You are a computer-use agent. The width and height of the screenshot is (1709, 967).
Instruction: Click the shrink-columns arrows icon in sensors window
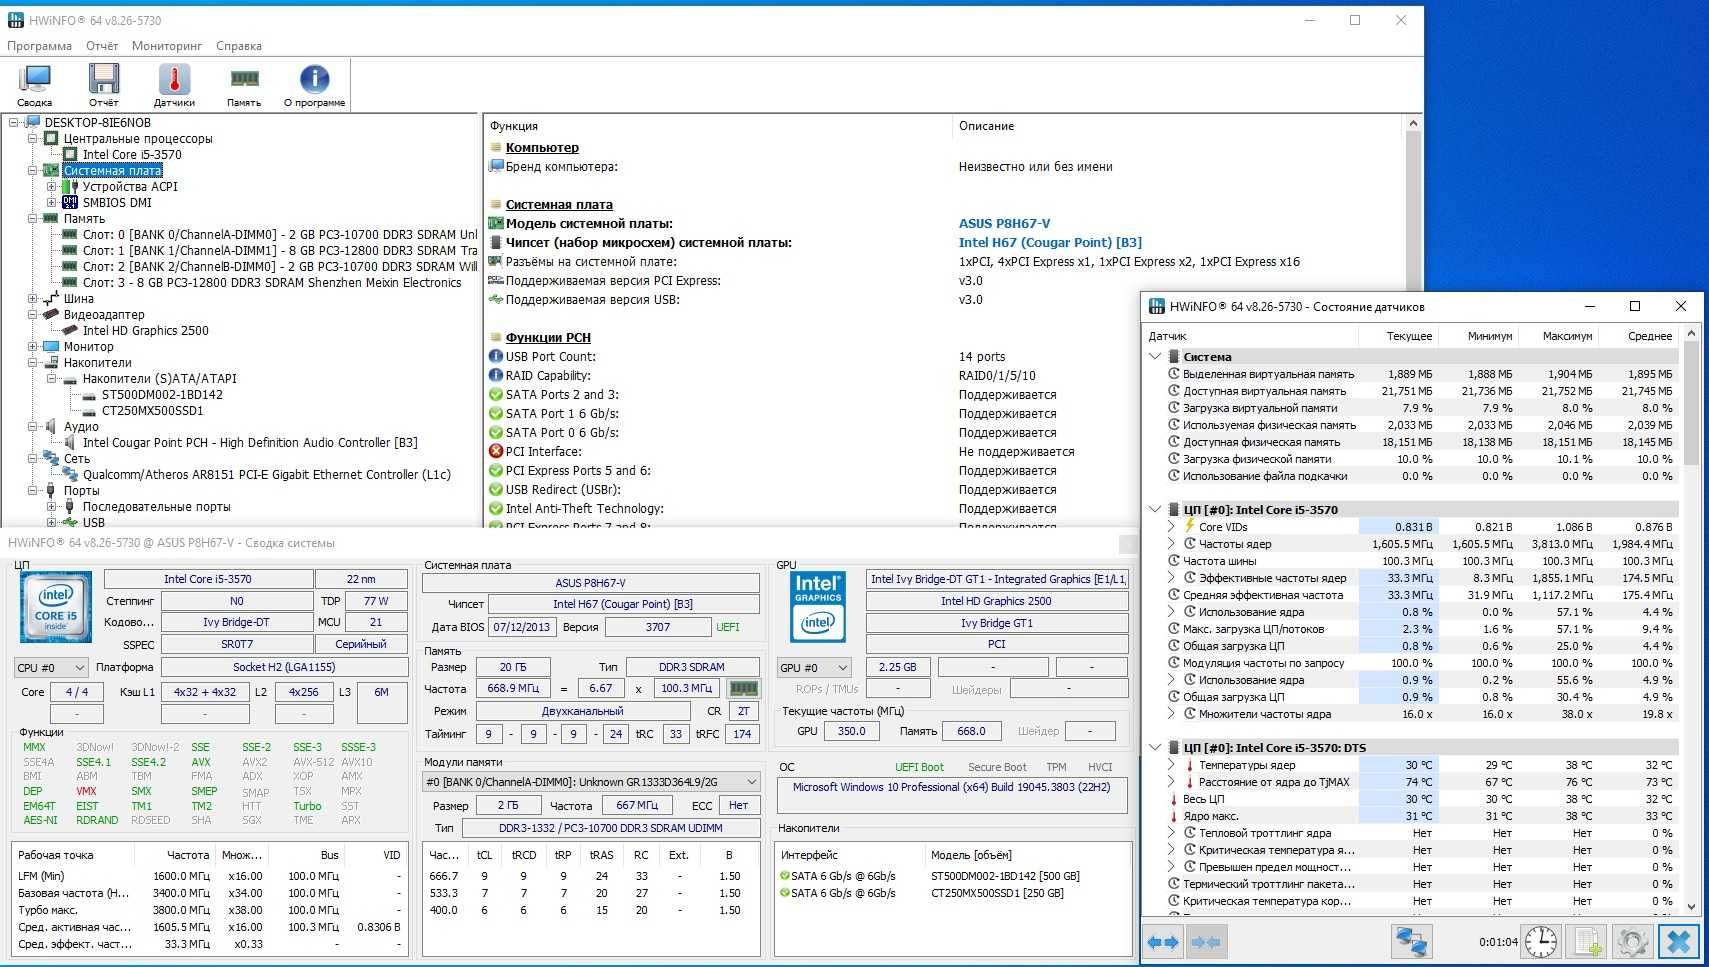coord(1205,942)
